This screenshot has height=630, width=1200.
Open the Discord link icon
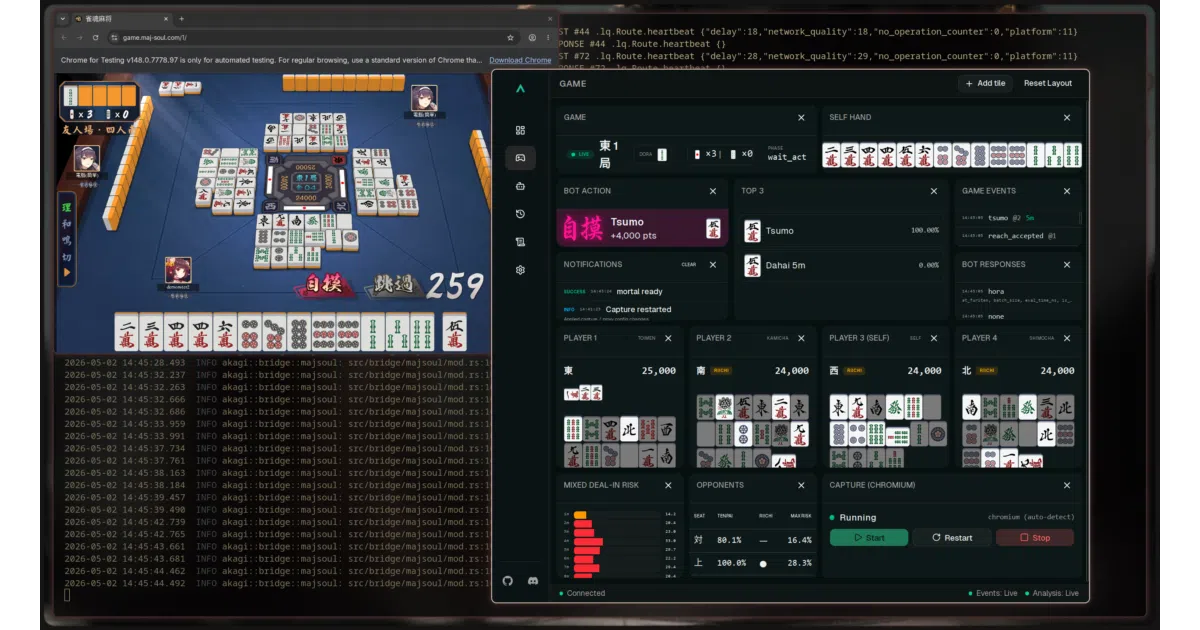click(533, 581)
